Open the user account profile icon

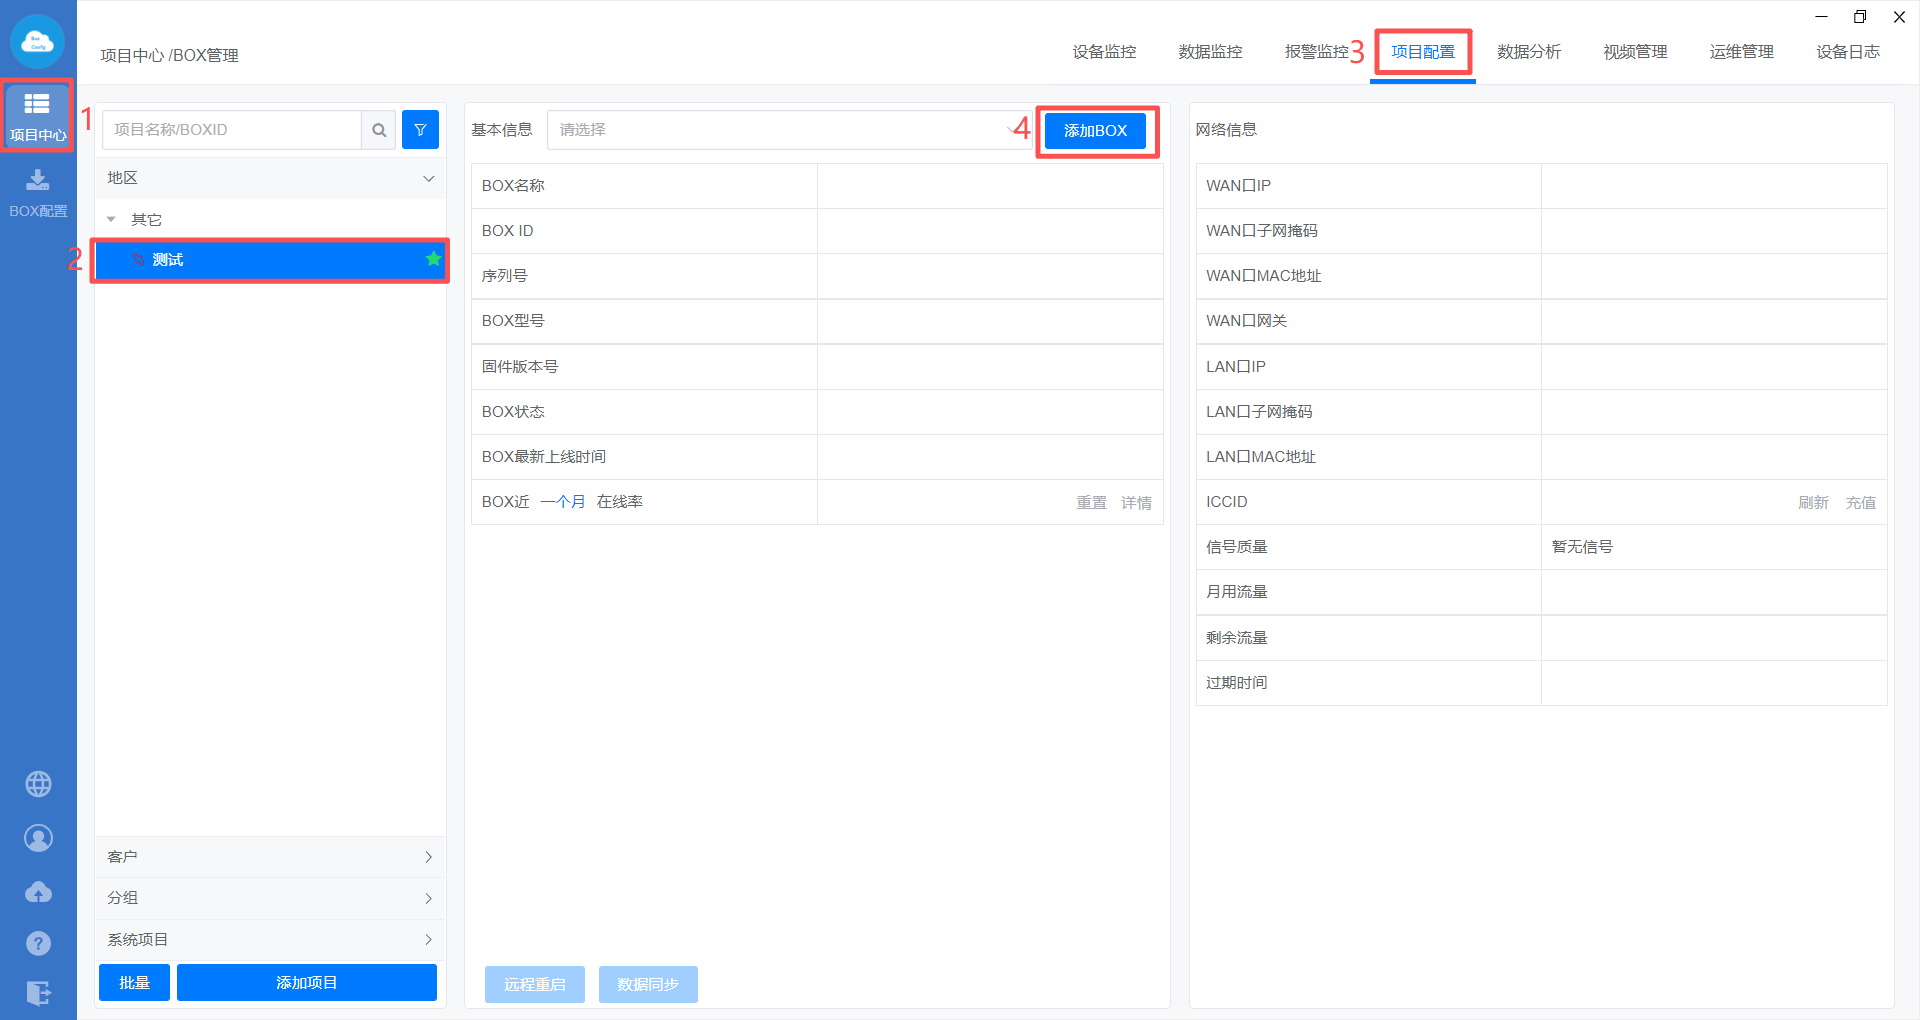click(x=38, y=838)
